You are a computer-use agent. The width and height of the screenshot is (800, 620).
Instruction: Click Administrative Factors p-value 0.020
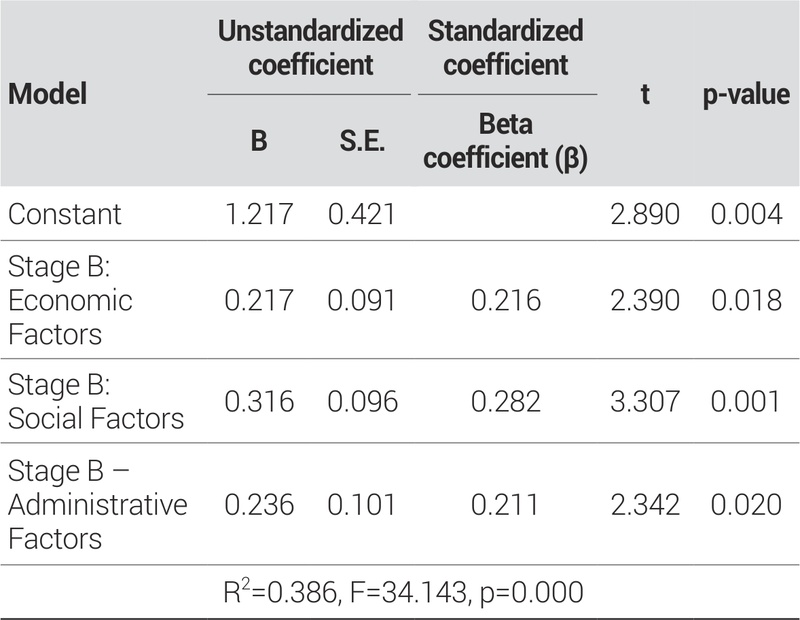click(x=746, y=504)
